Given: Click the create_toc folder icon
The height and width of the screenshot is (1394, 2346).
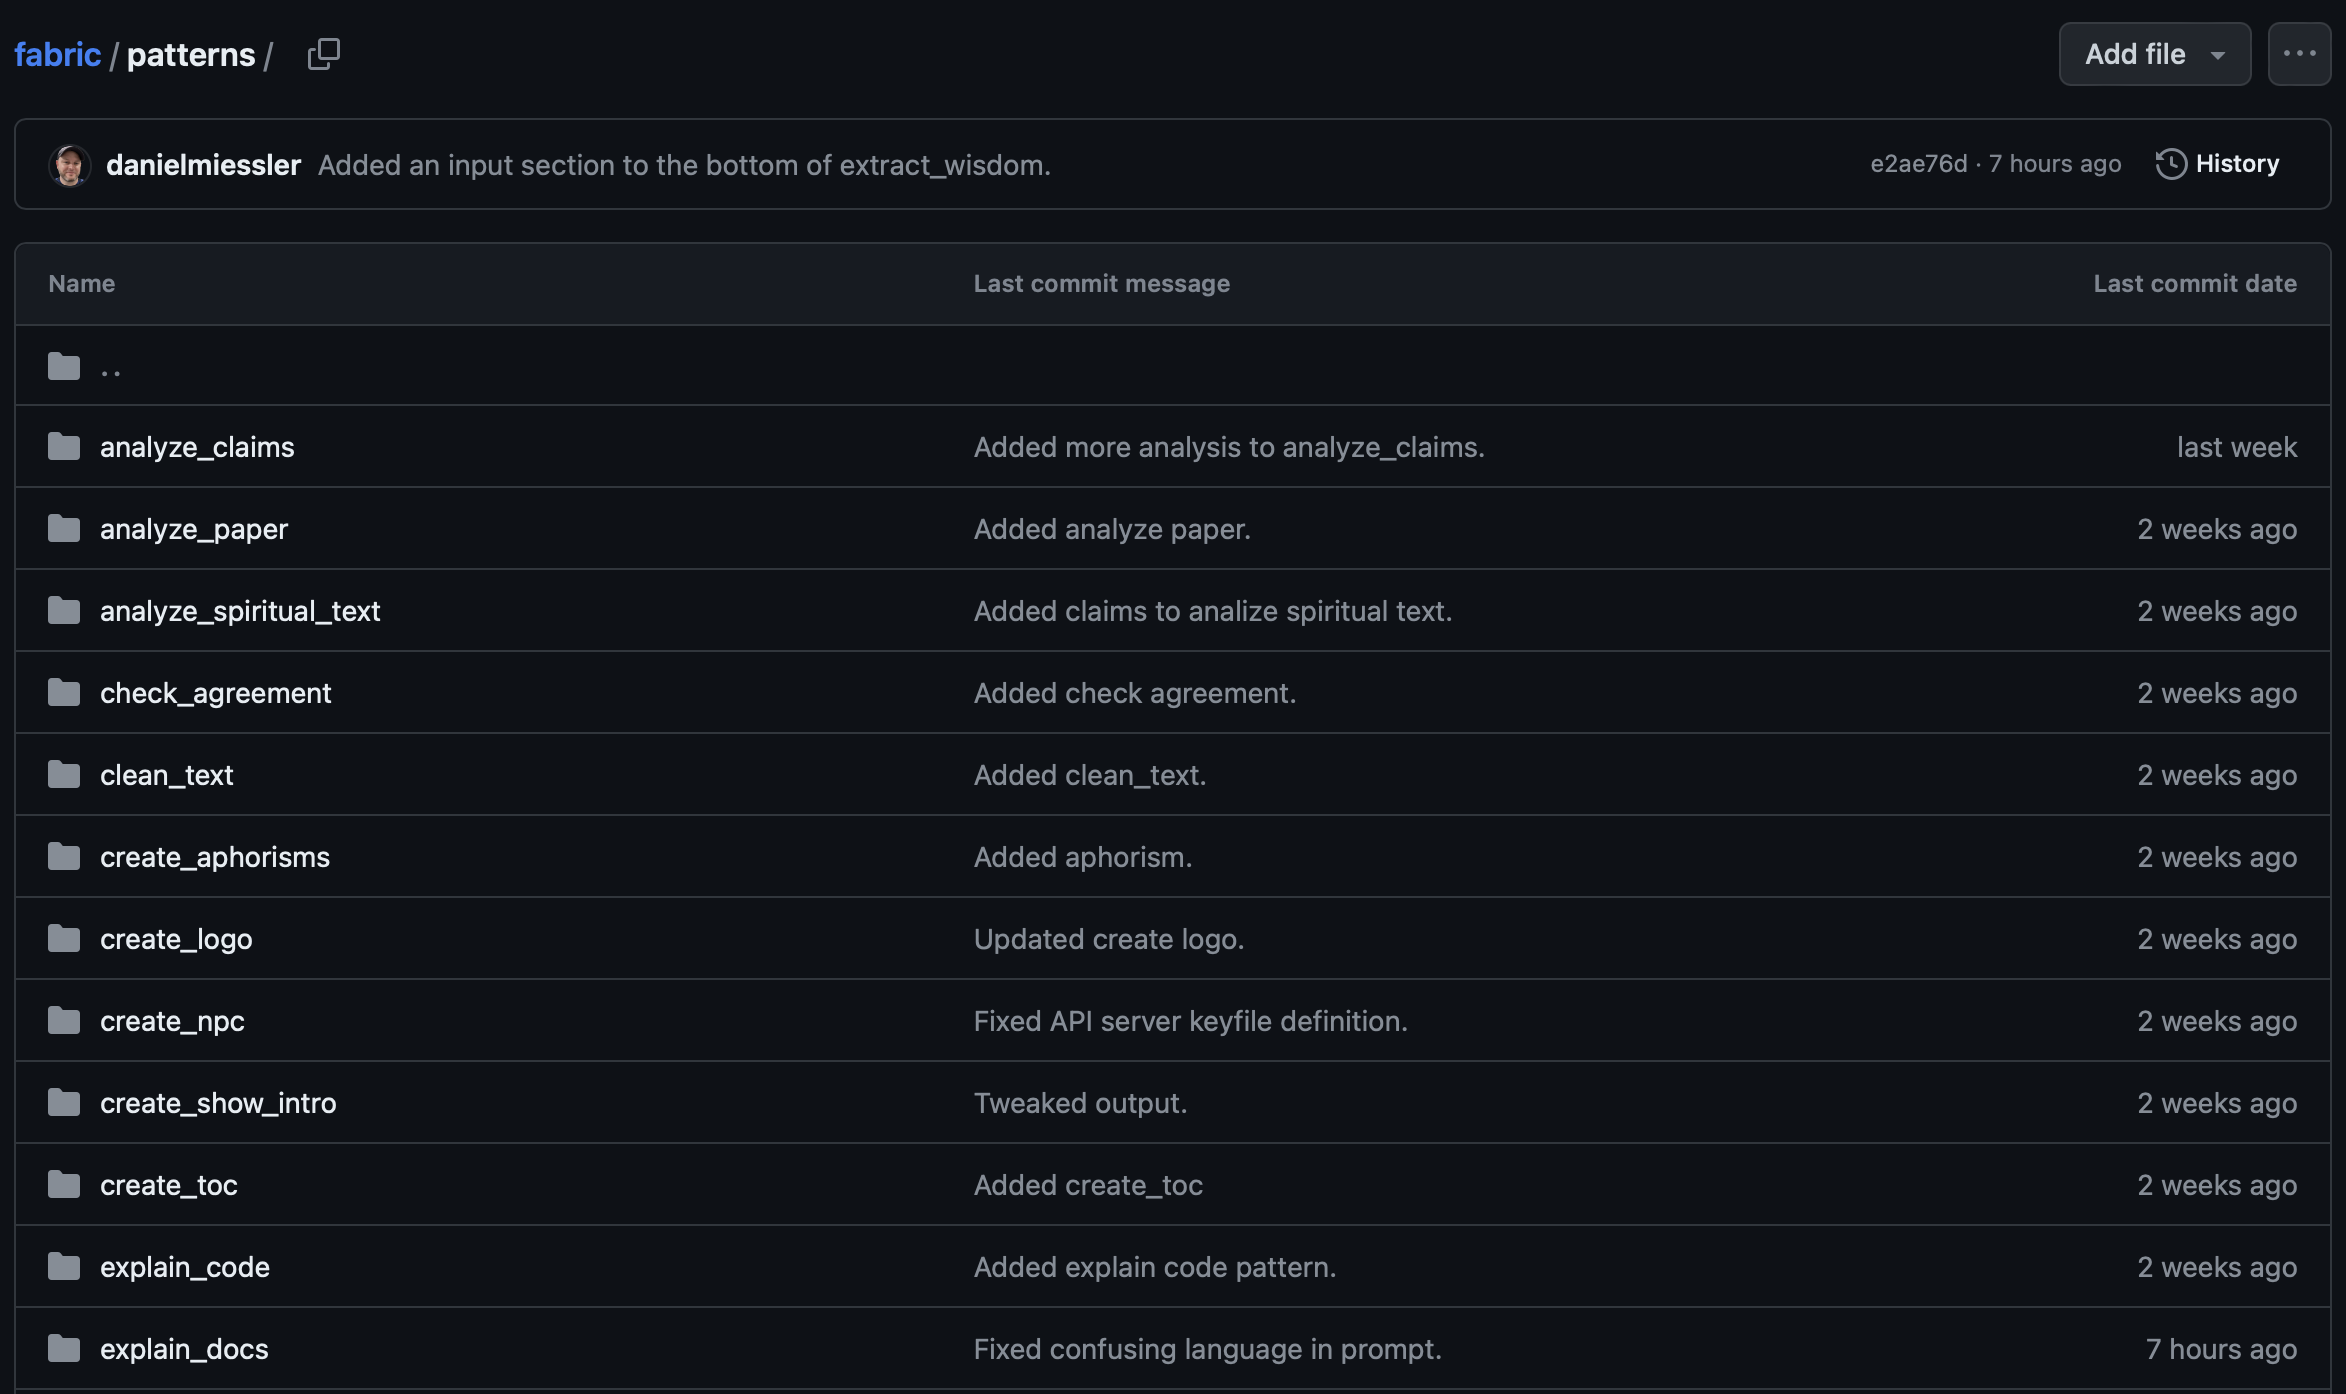Looking at the screenshot, I should point(64,1185).
